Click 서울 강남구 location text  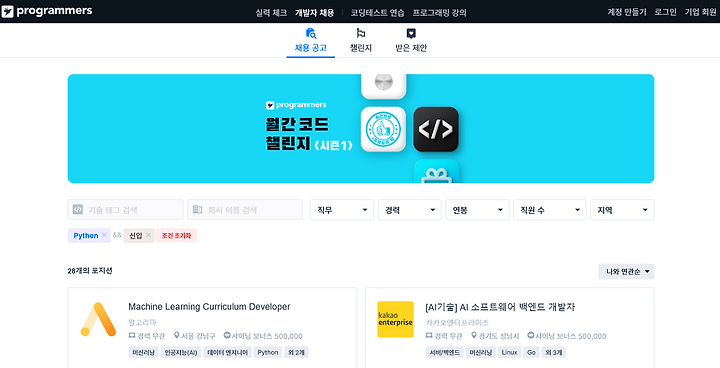(x=198, y=336)
